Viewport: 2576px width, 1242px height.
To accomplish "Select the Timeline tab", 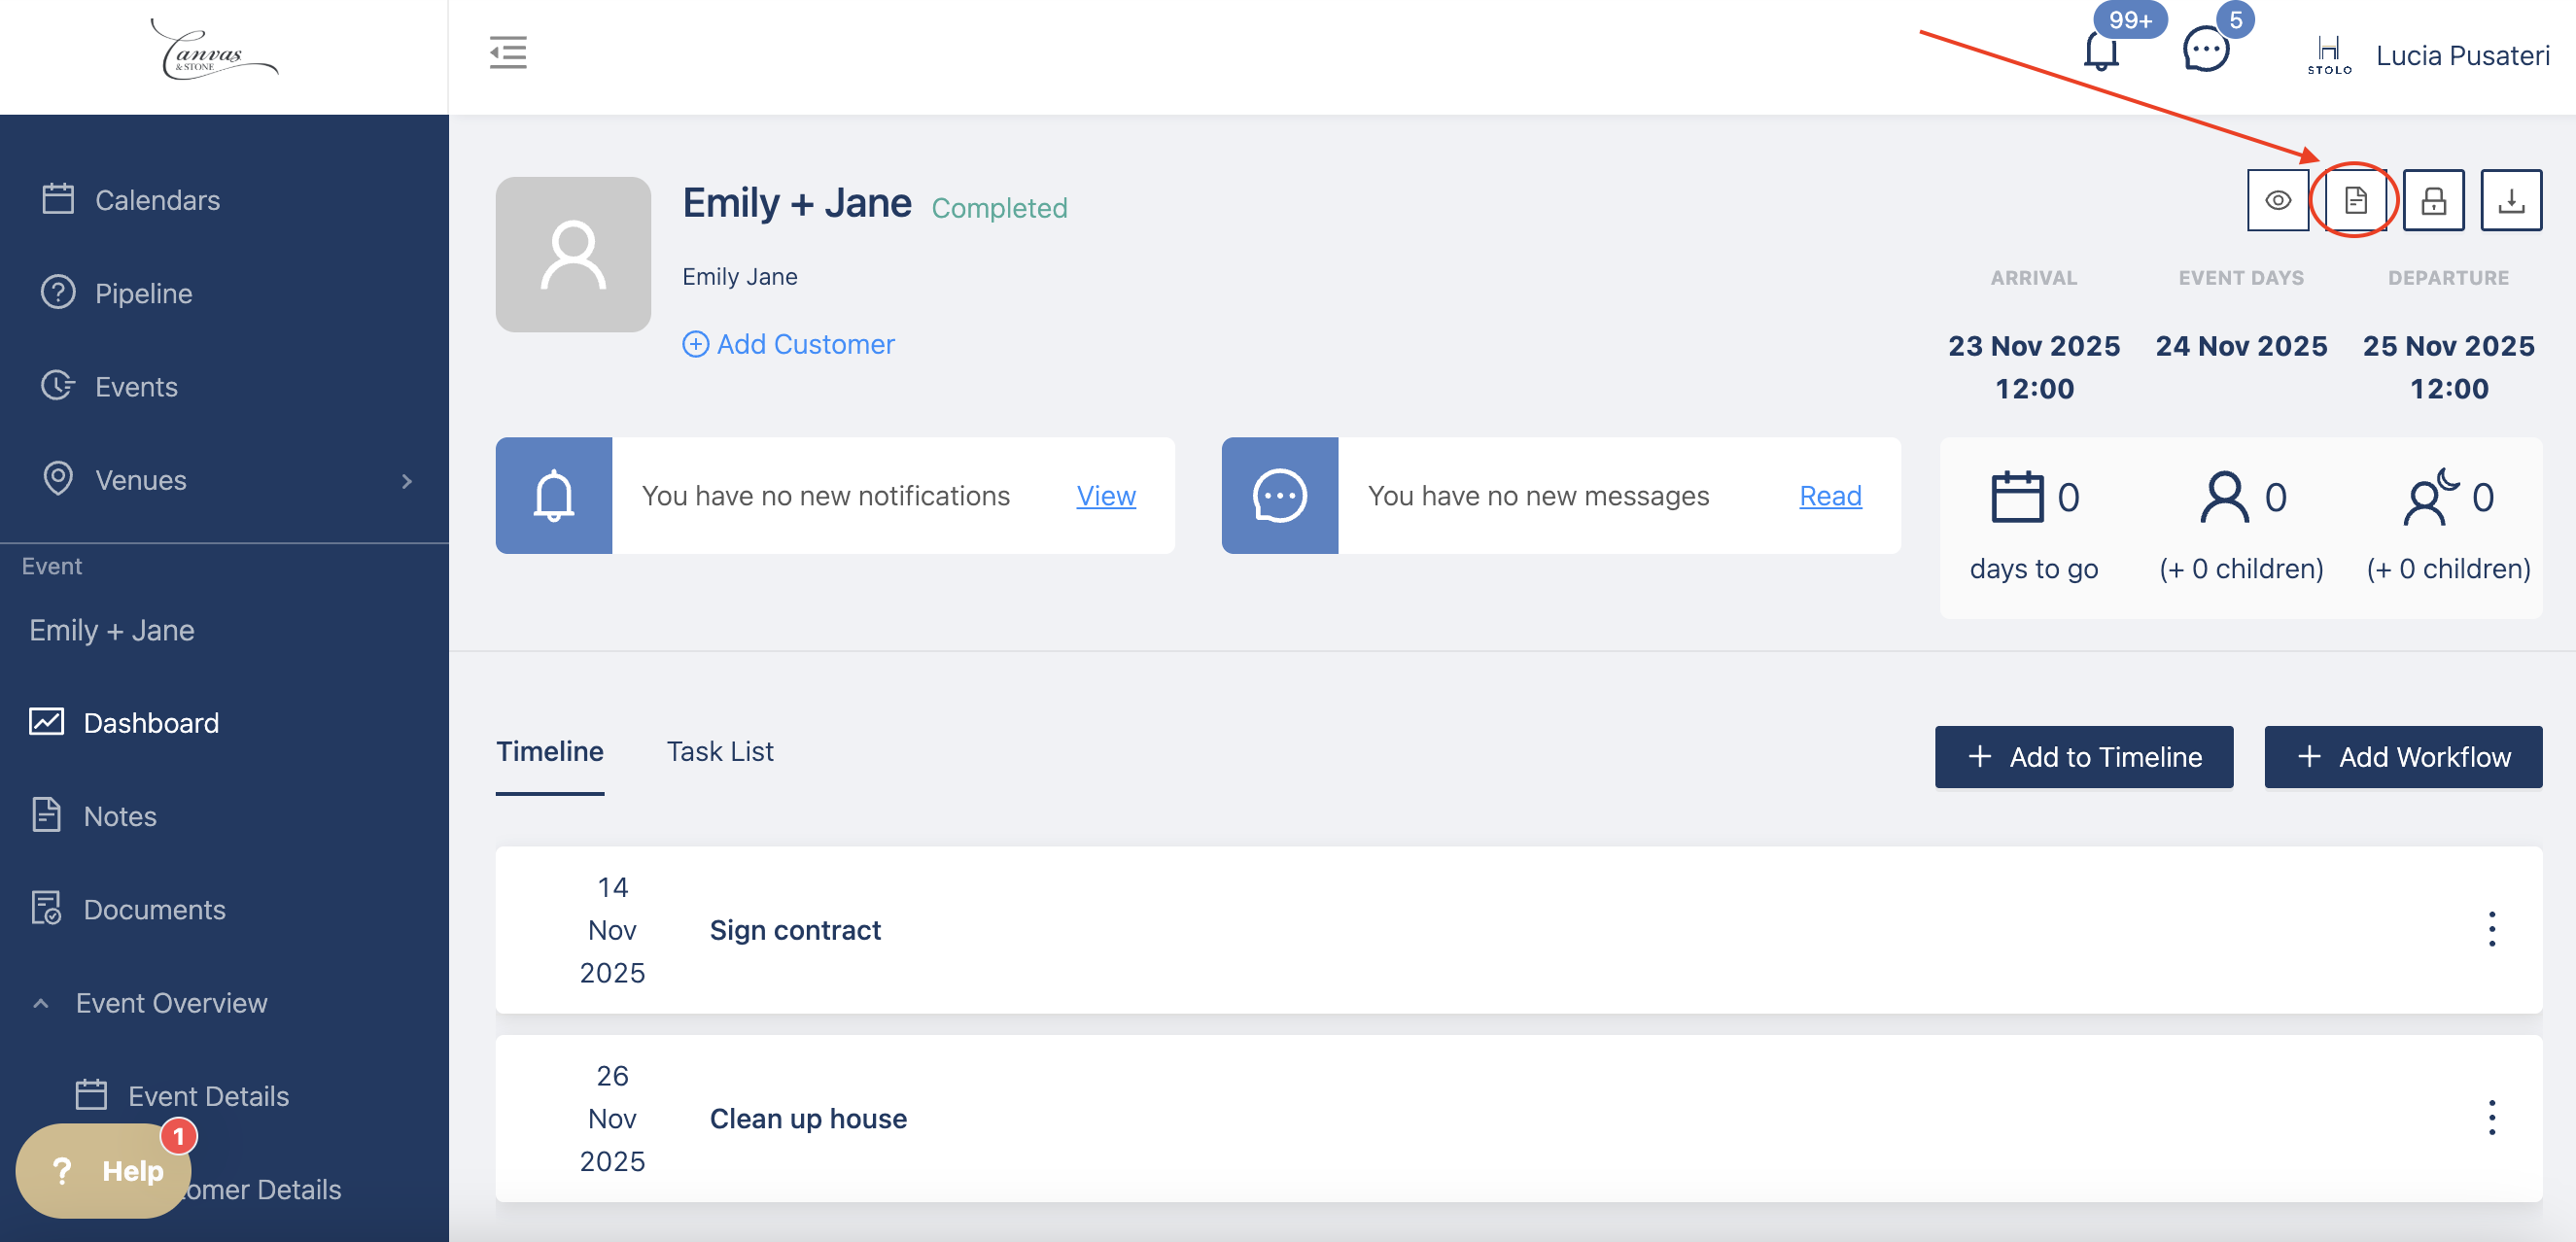I will [x=550, y=751].
